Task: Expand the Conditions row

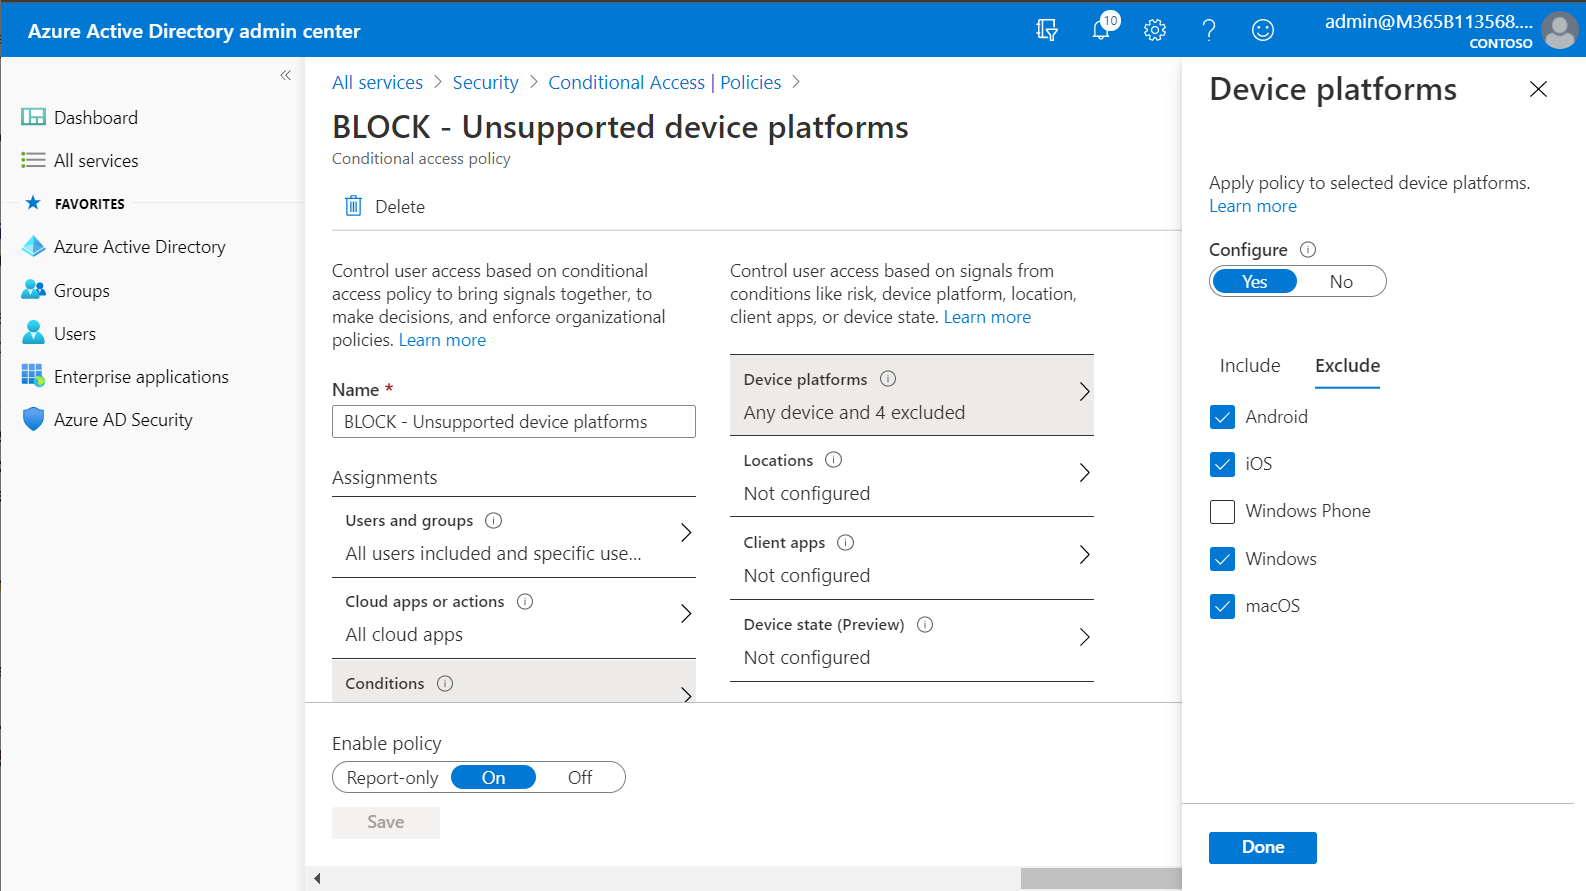Action: point(514,681)
